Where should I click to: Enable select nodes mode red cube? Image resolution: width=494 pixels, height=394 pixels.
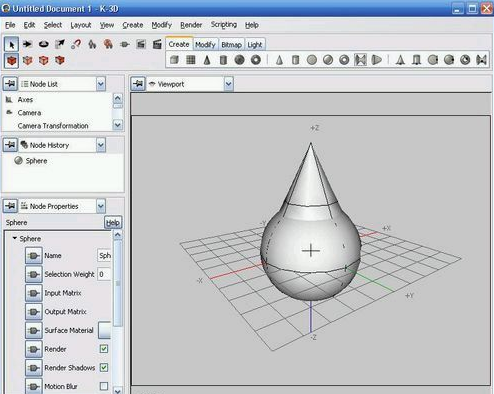[12, 61]
